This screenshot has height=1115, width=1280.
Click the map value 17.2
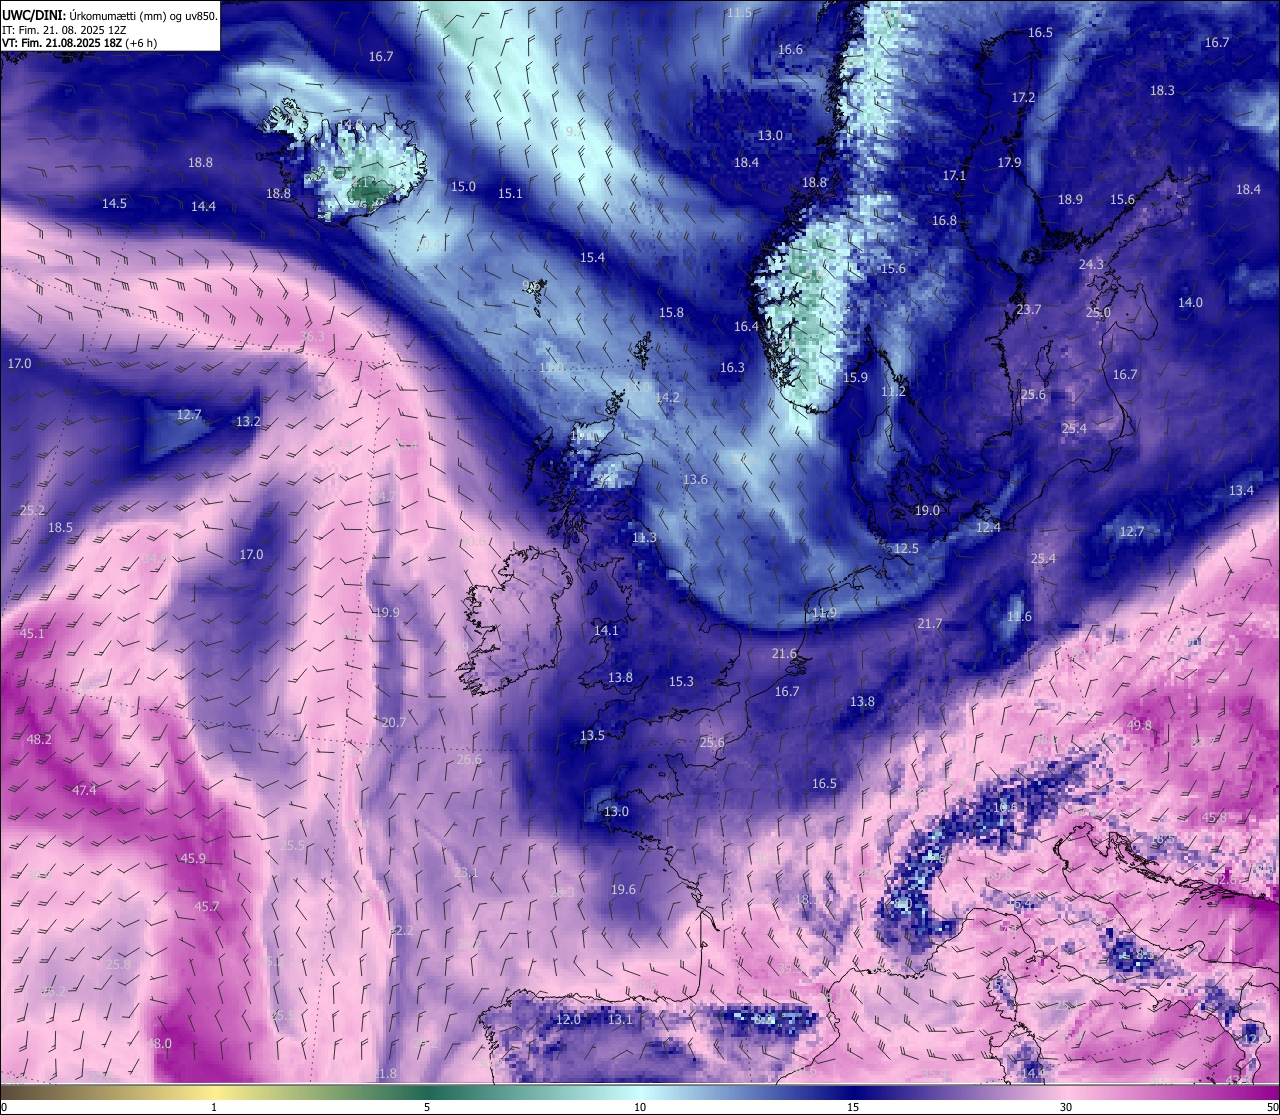coord(1023,98)
